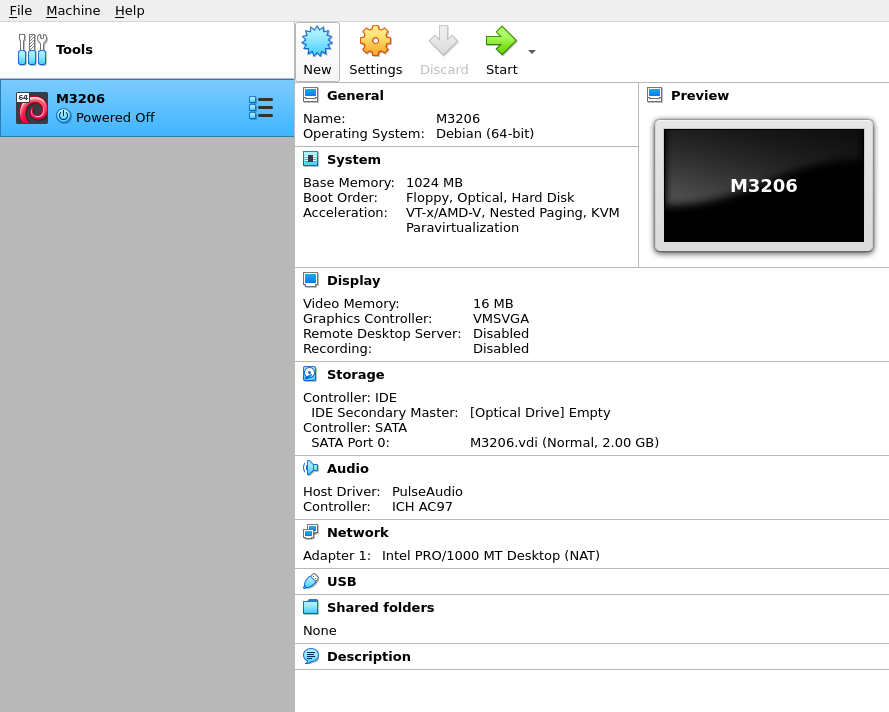
Task: Open the File menu
Action: point(20,10)
